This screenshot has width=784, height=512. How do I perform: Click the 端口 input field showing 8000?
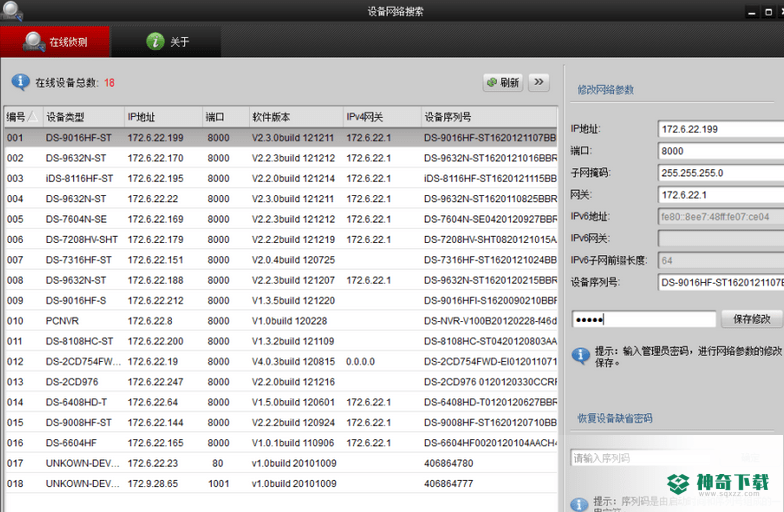click(720, 151)
